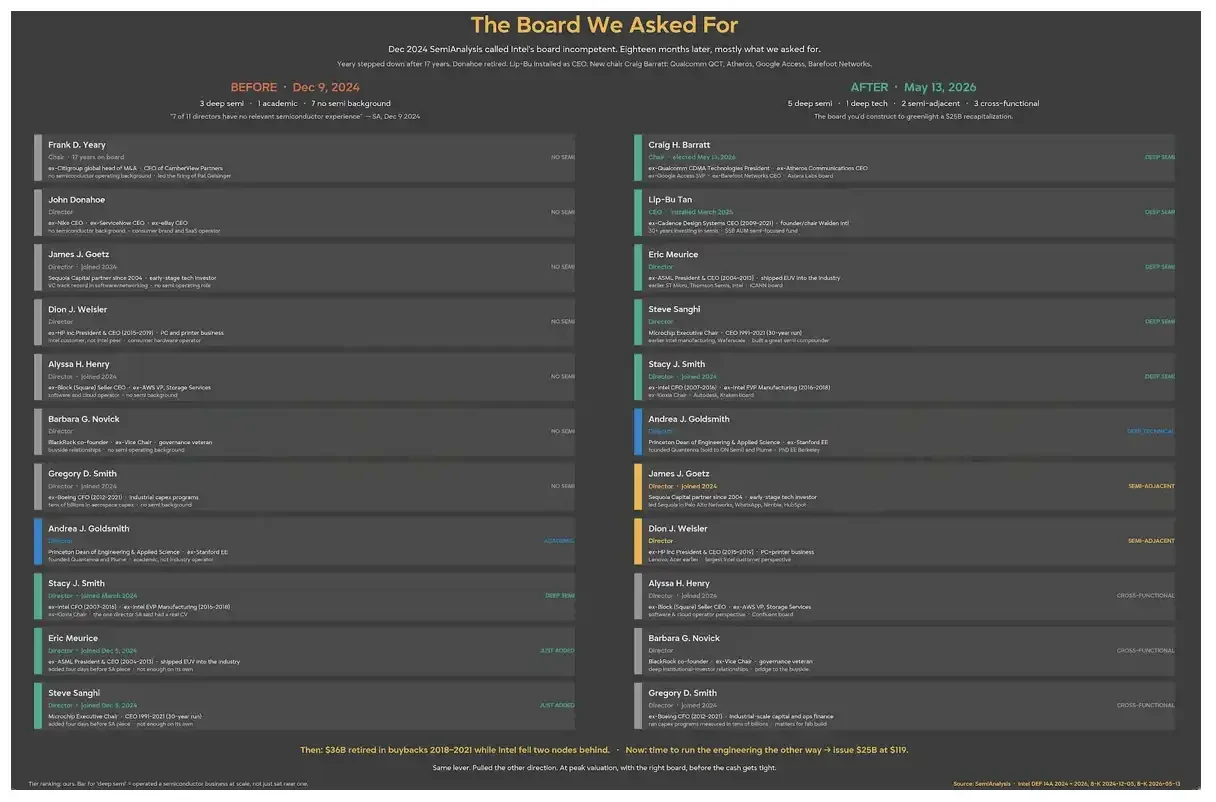Image resolution: width=1216 pixels, height=802 pixels.
Task: Select the John Donahoe card
Action: pos(305,213)
